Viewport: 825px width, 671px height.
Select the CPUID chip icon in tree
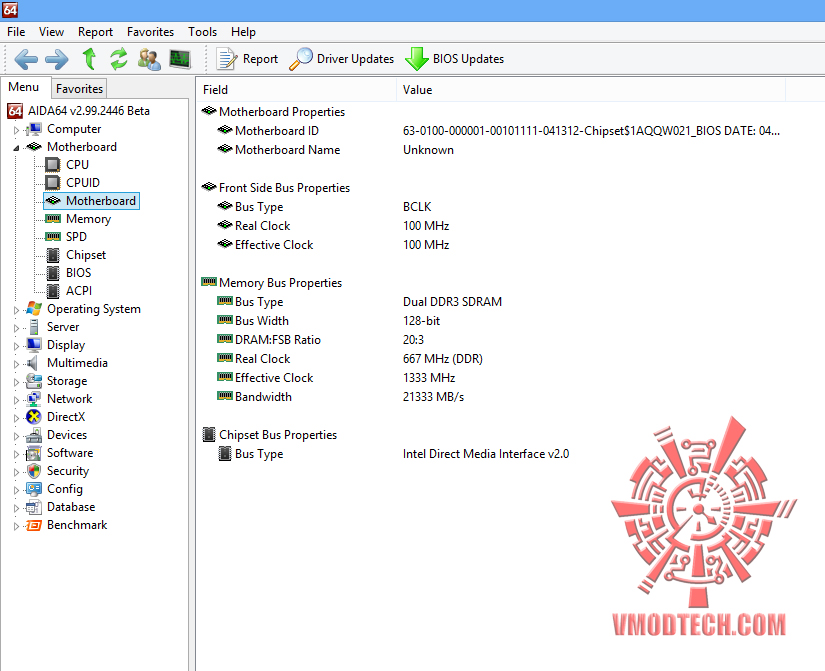[53, 183]
